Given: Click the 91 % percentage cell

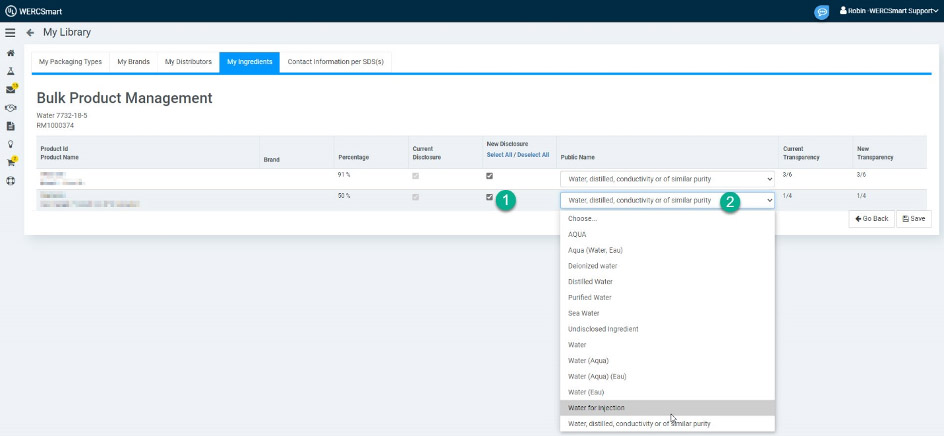Looking at the screenshot, I should click(344, 175).
